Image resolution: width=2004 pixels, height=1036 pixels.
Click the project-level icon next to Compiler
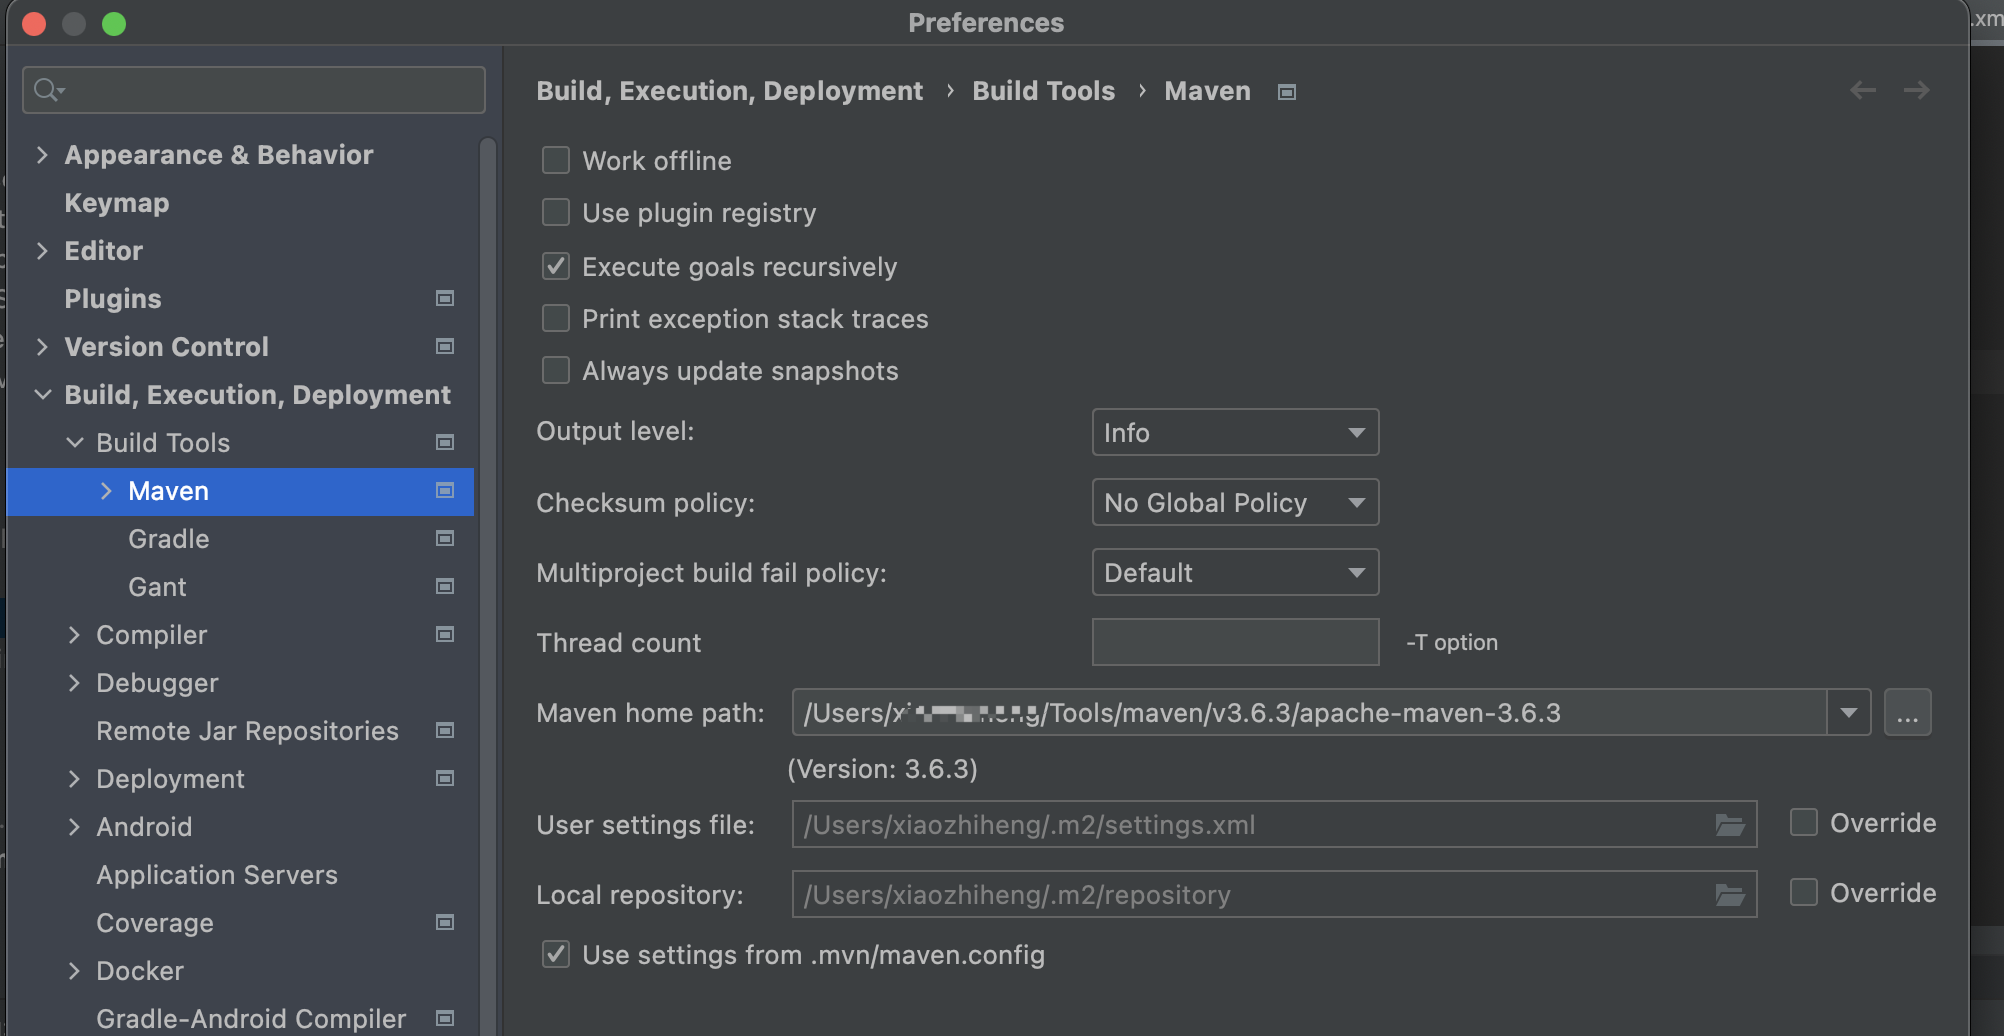(445, 634)
